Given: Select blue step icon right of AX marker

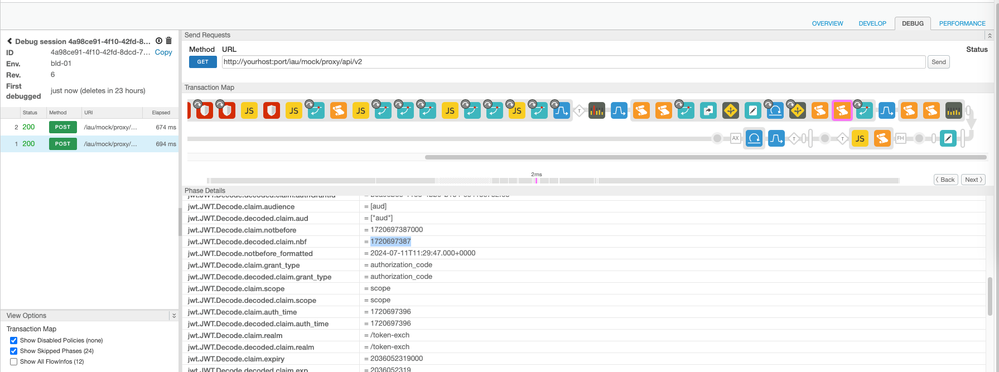Looking at the screenshot, I should [x=776, y=138].
